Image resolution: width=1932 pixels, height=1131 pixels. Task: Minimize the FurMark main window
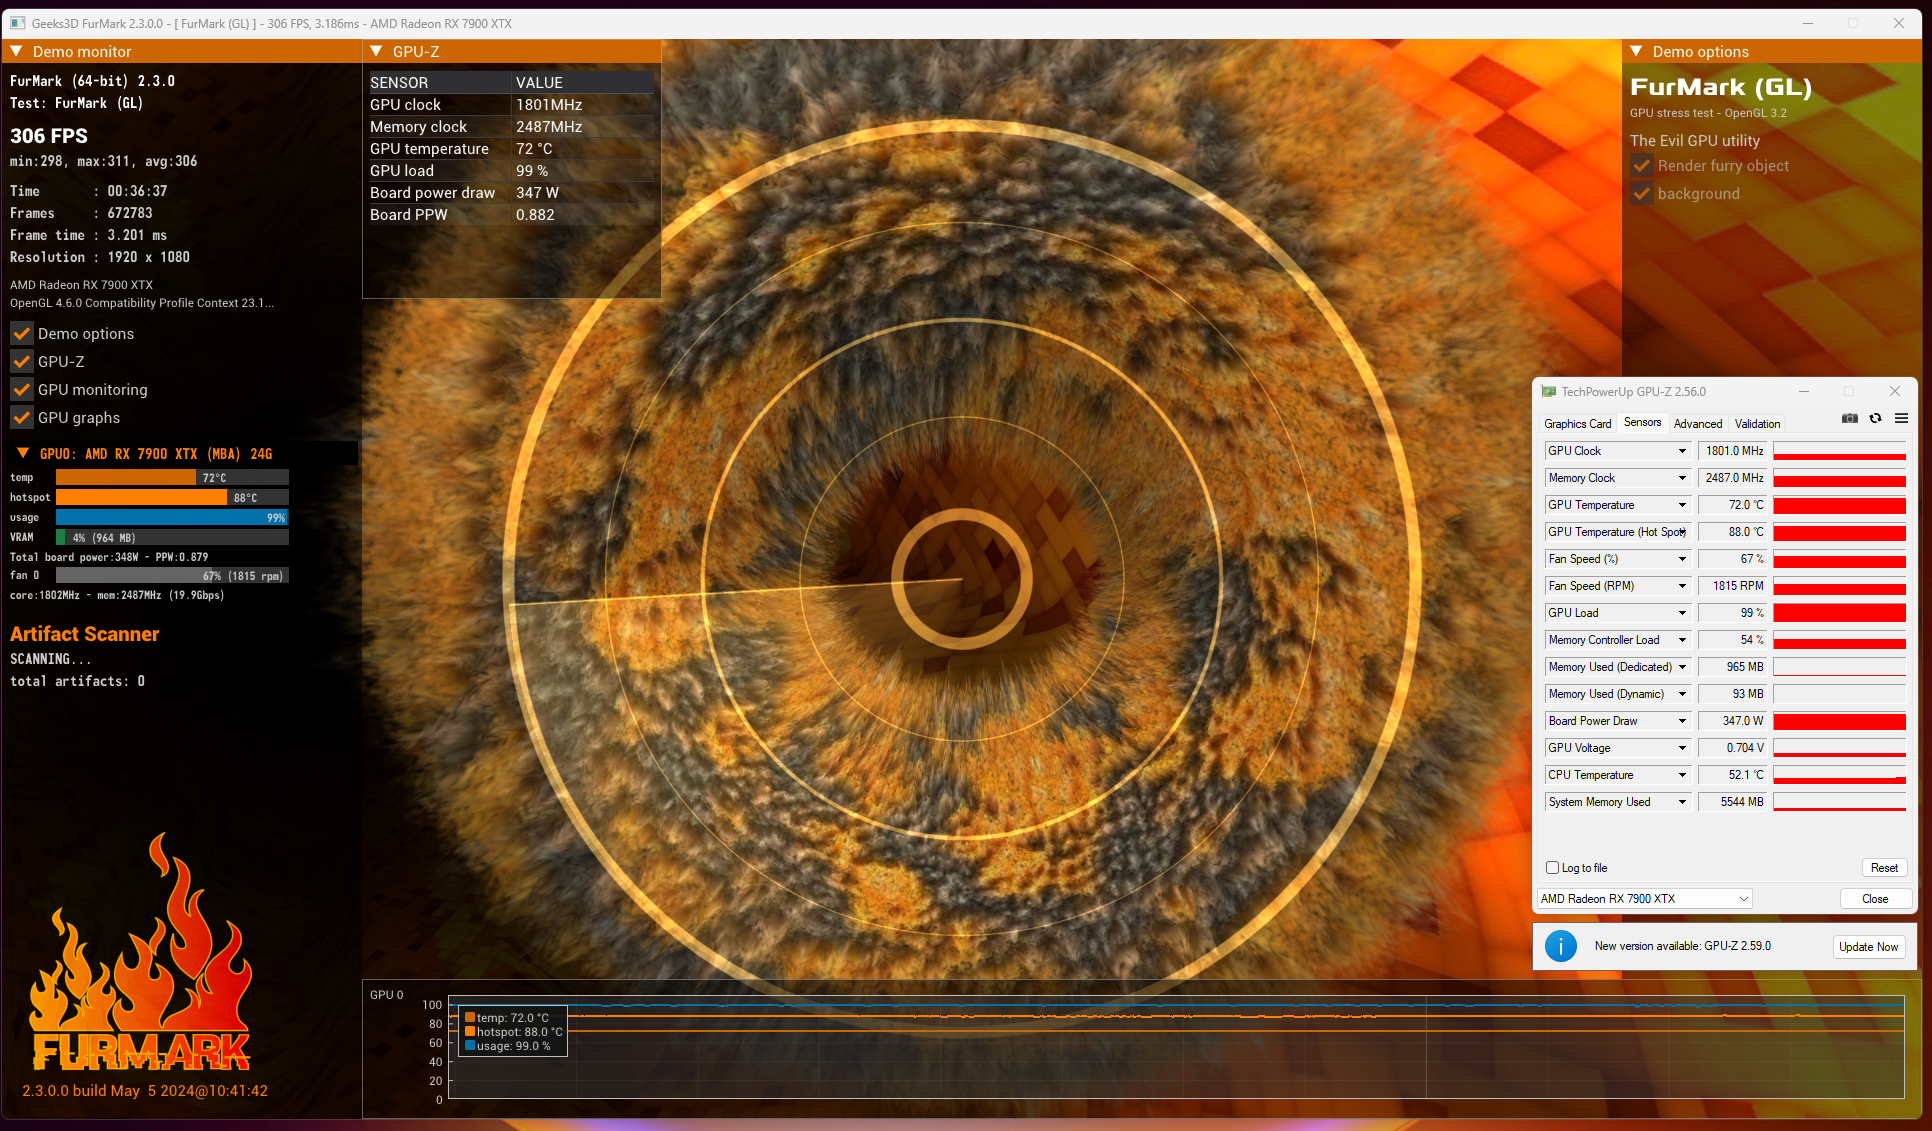[1808, 23]
